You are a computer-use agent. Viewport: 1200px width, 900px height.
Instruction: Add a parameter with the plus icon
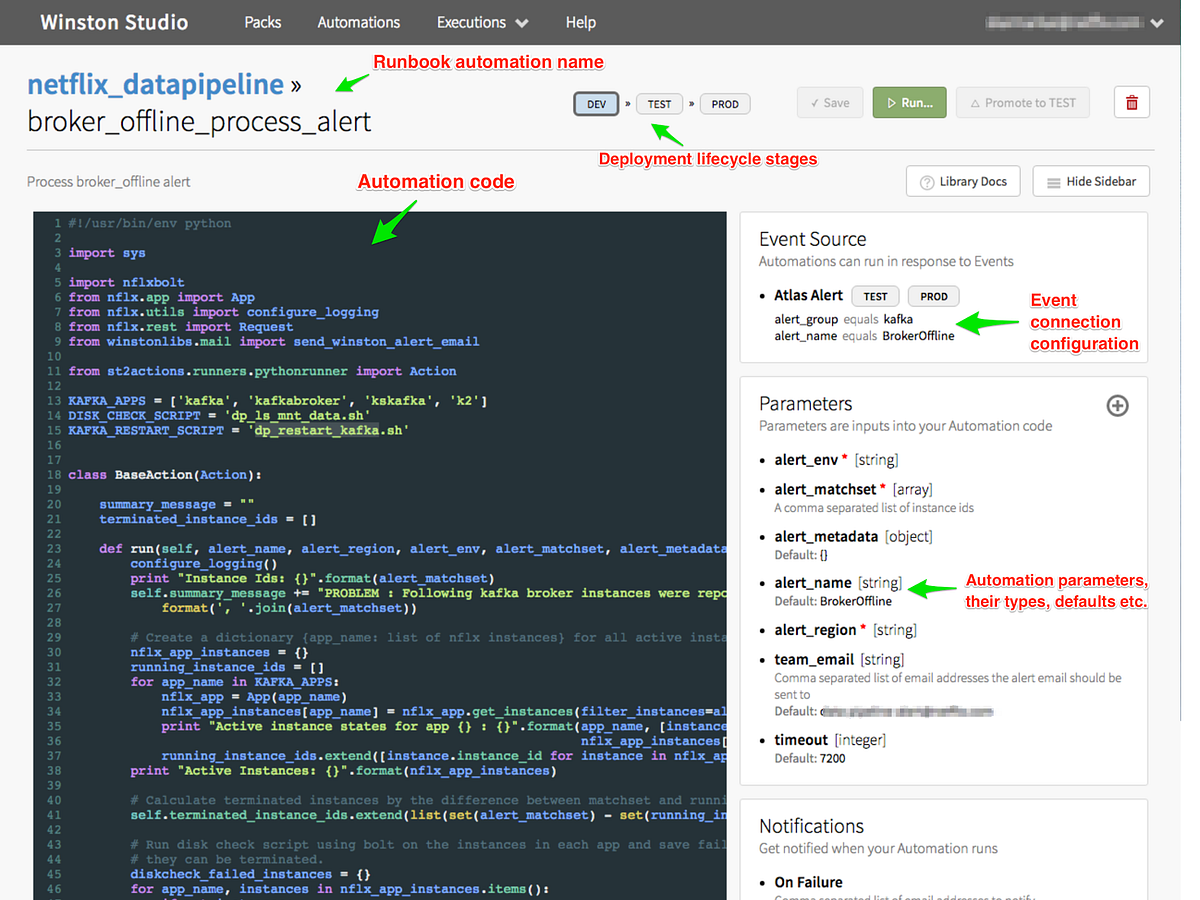[x=1117, y=405]
